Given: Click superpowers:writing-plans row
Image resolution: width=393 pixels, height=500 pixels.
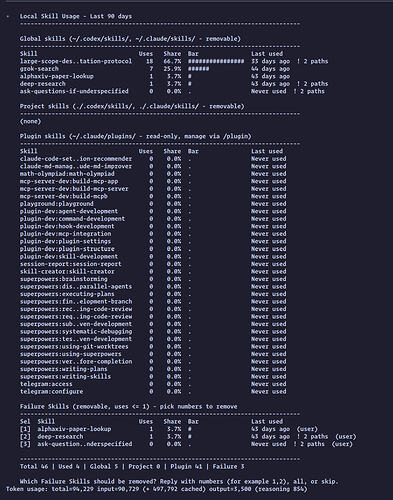Looking at the screenshot, I should pos(153,369).
